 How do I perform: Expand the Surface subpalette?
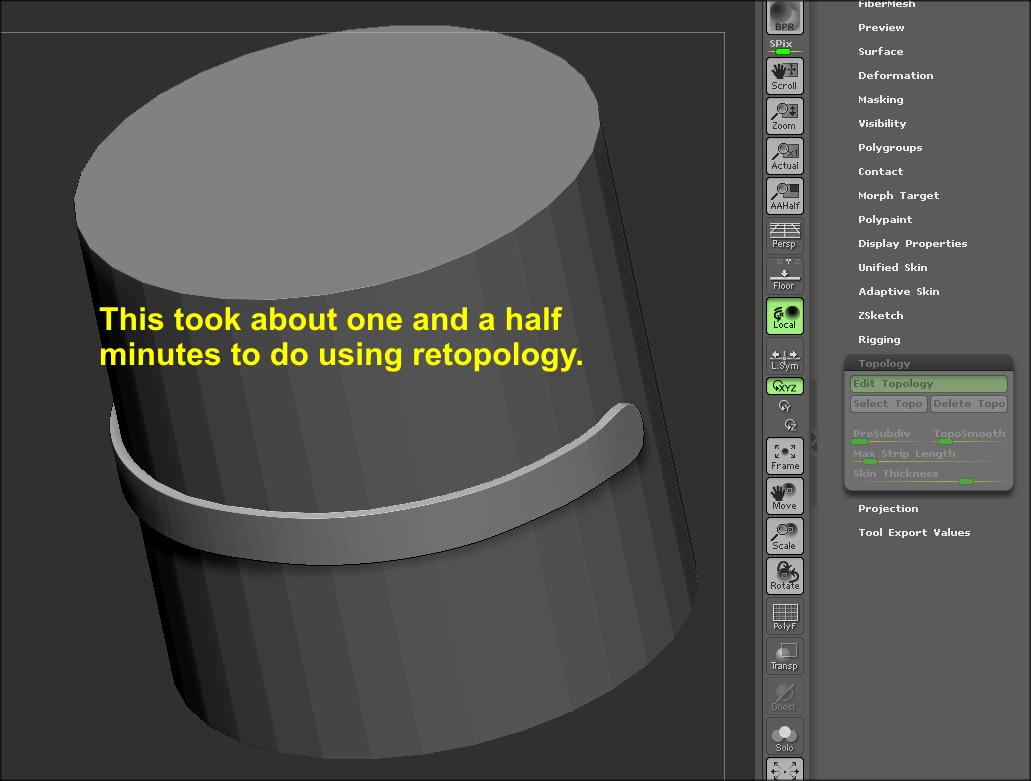point(880,51)
